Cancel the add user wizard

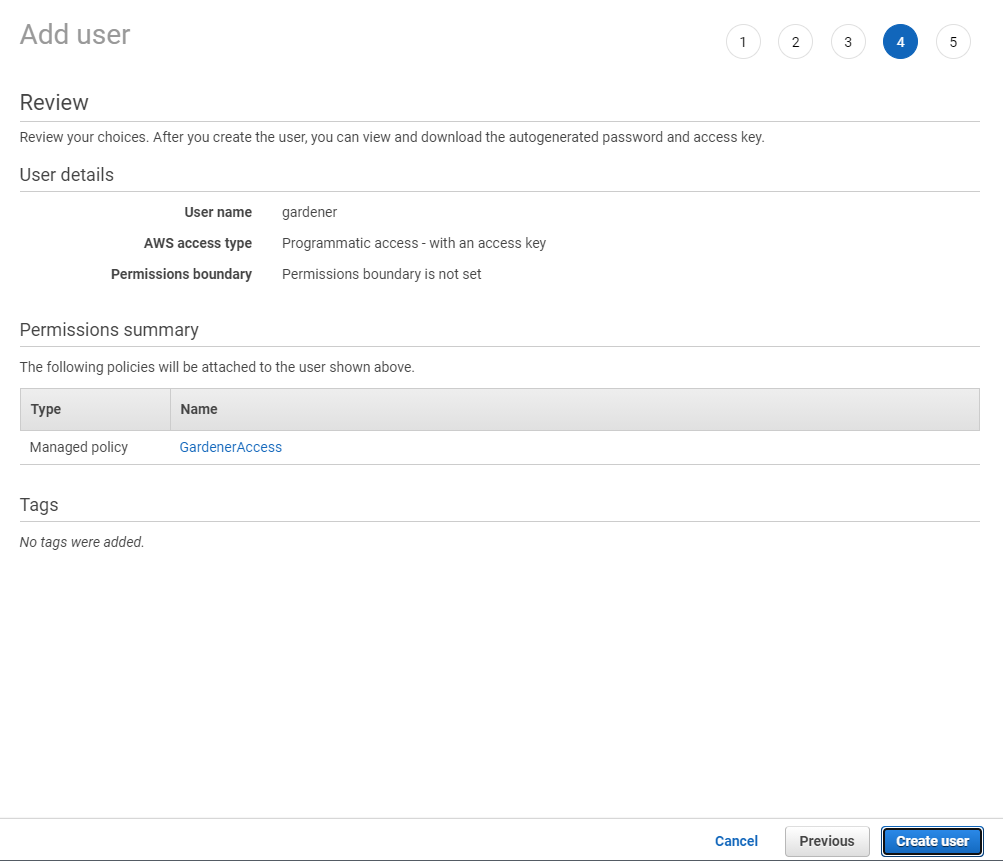click(736, 841)
